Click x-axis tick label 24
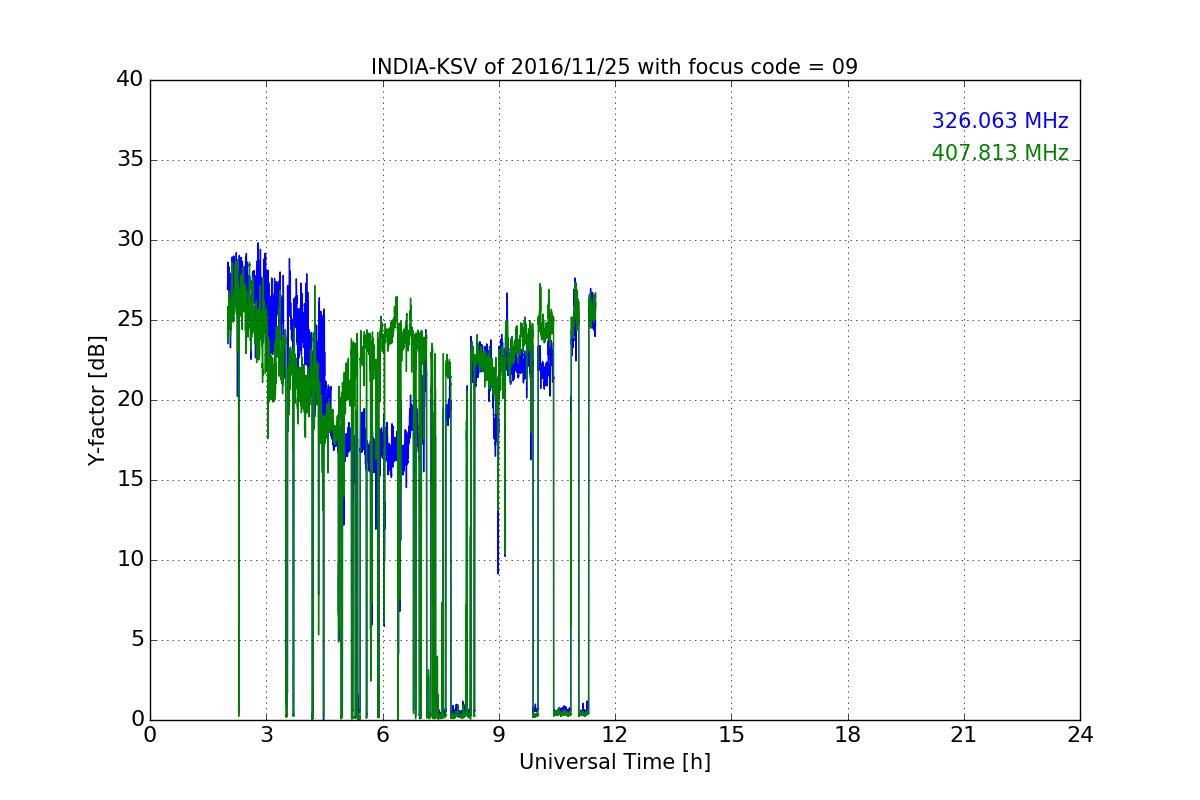 coord(1080,735)
